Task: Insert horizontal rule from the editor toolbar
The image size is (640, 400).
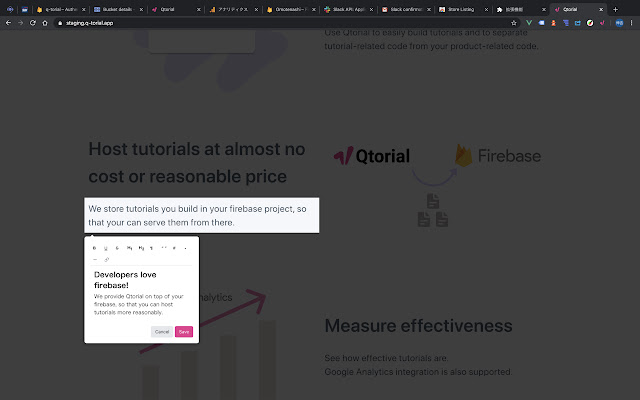Action: click(x=95, y=260)
